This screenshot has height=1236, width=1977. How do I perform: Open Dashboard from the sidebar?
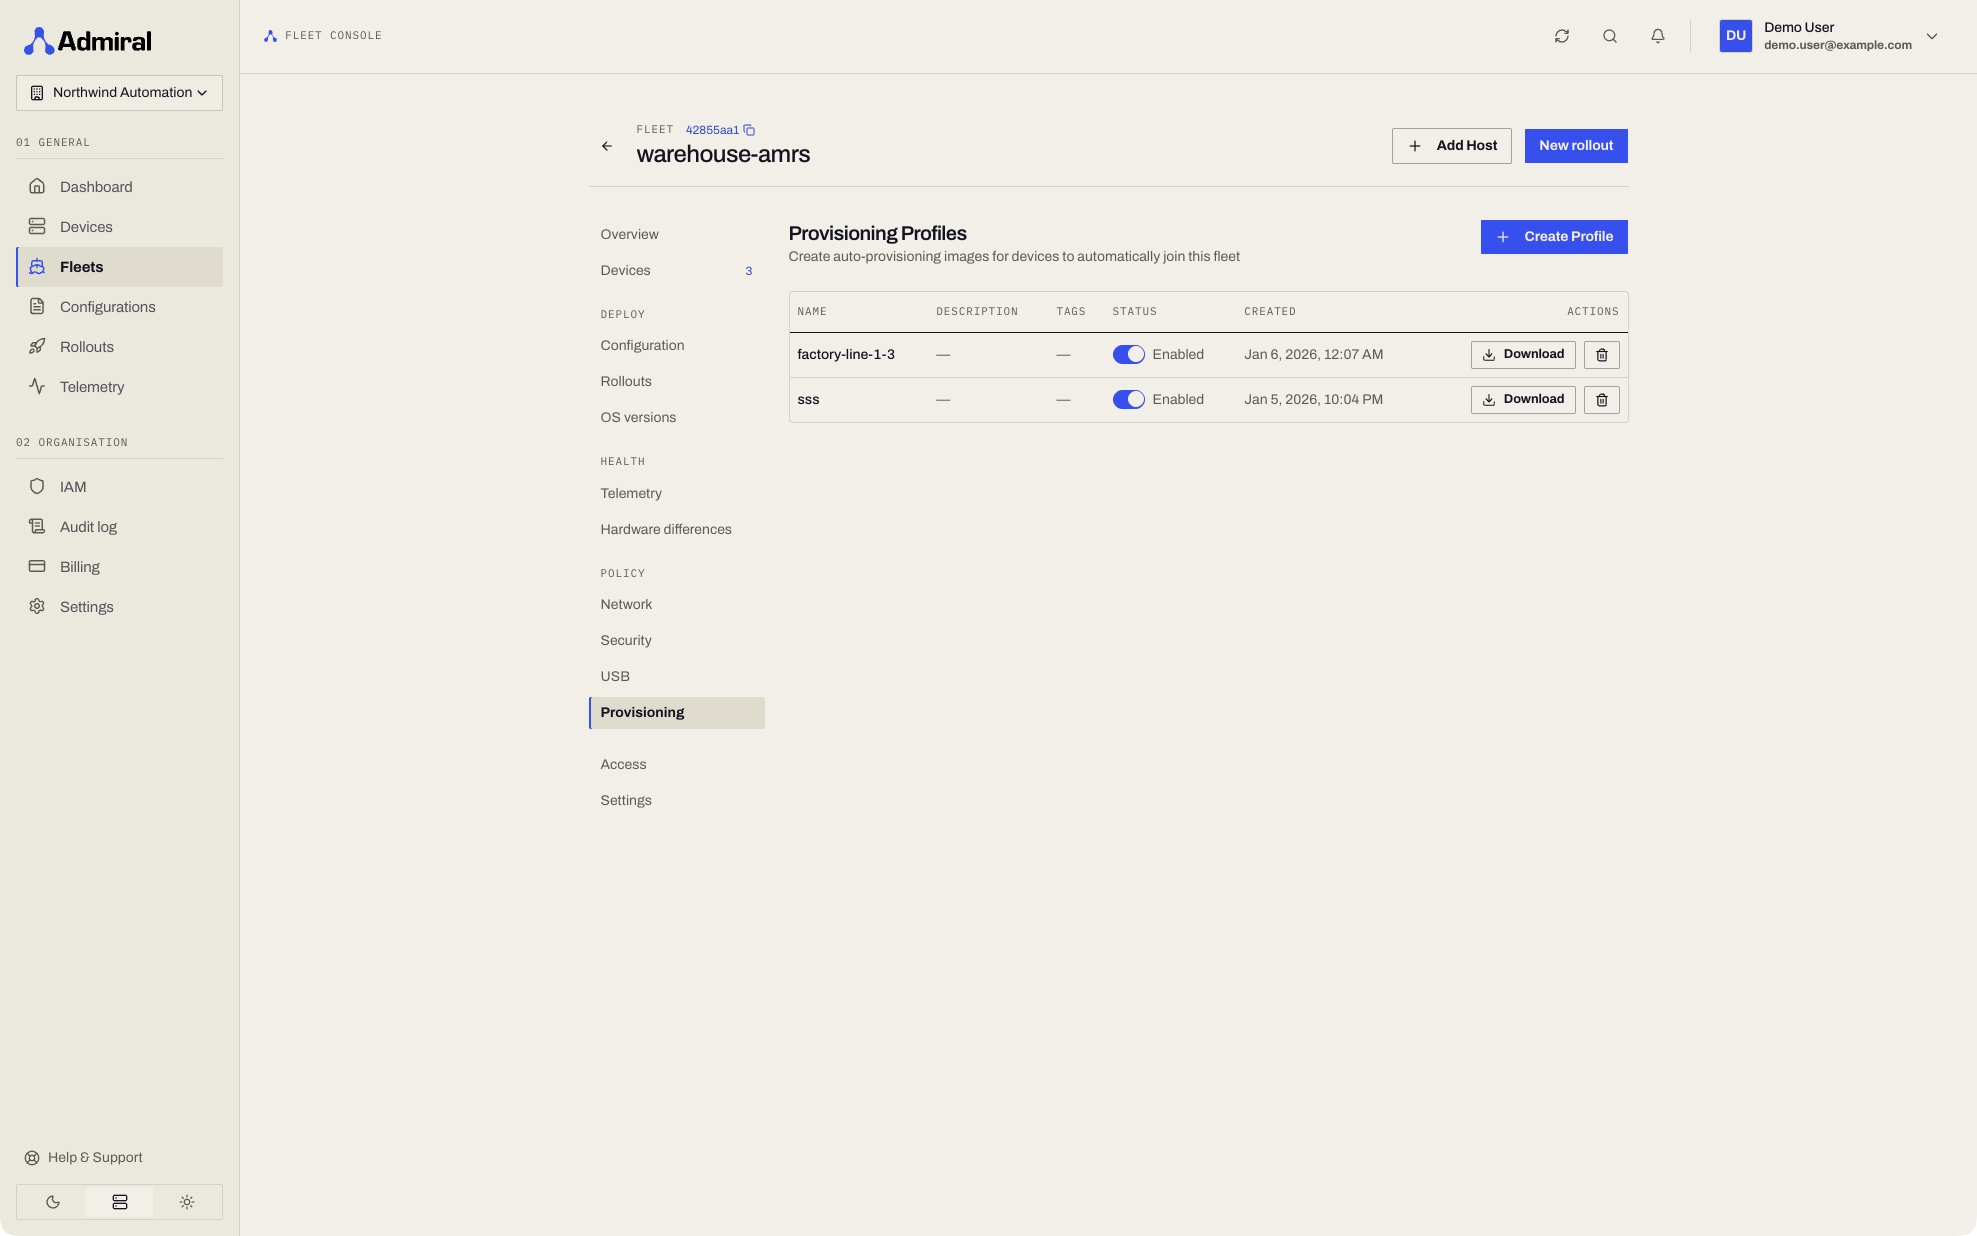click(119, 187)
